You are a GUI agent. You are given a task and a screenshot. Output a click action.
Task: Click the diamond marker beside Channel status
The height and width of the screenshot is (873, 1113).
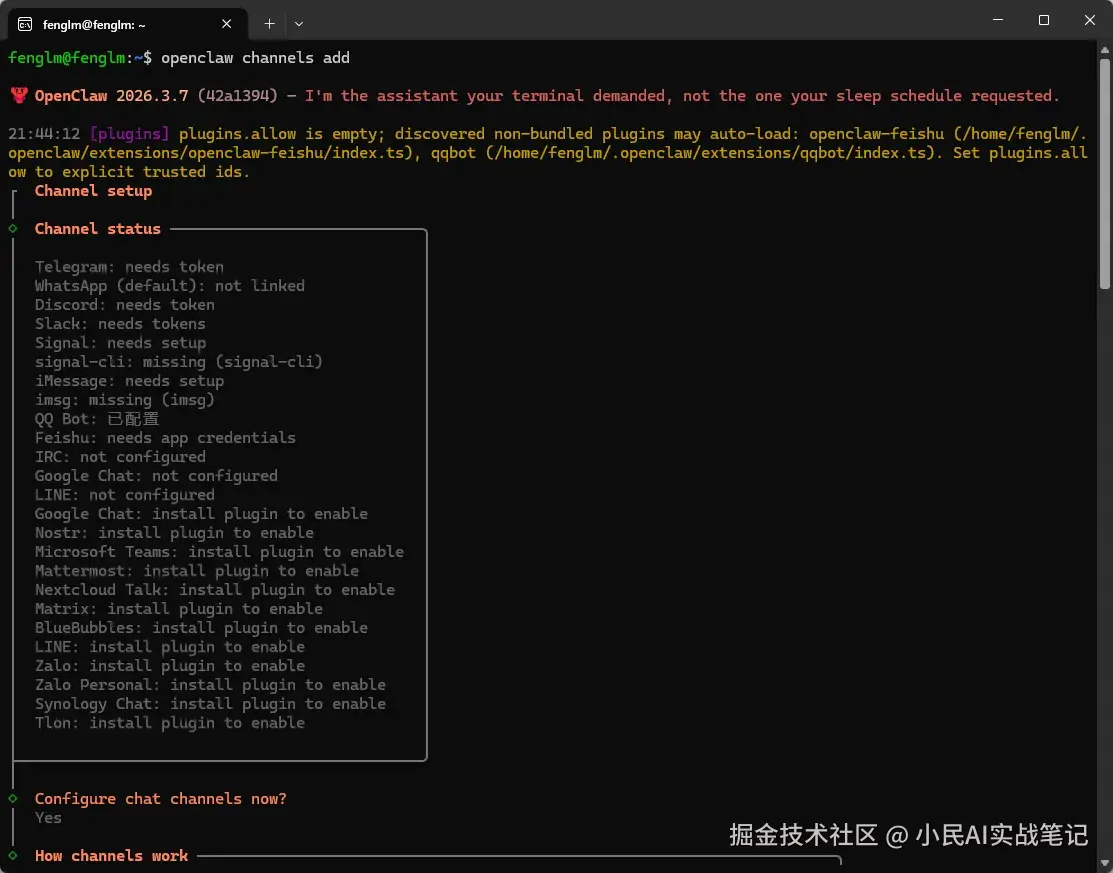(13, 229)
